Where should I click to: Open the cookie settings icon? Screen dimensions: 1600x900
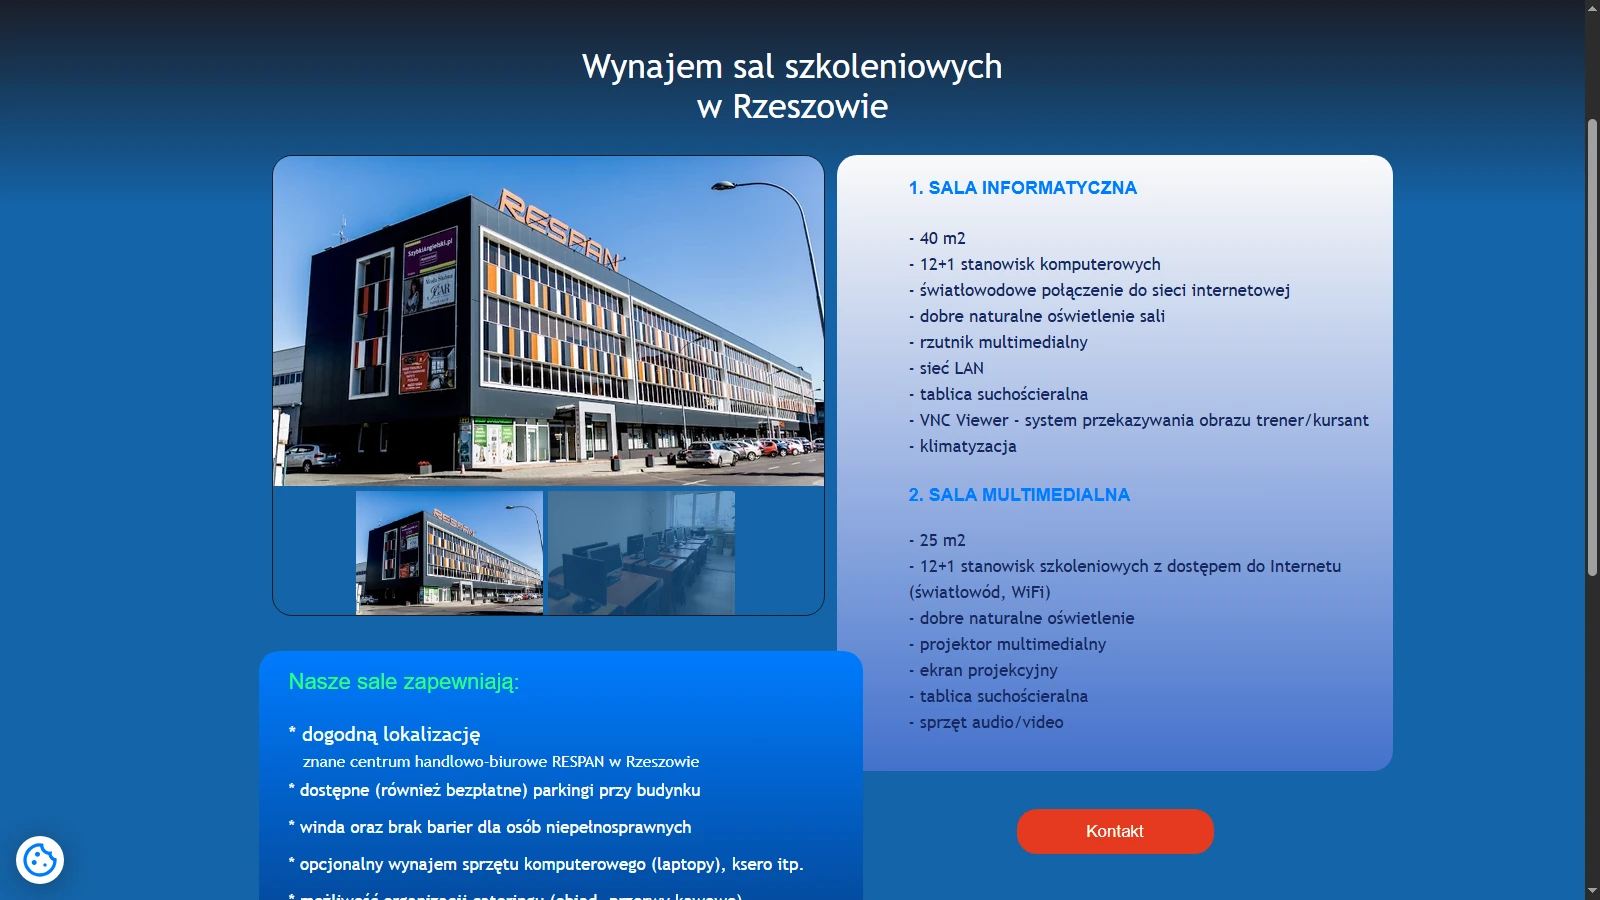(40, 860)
